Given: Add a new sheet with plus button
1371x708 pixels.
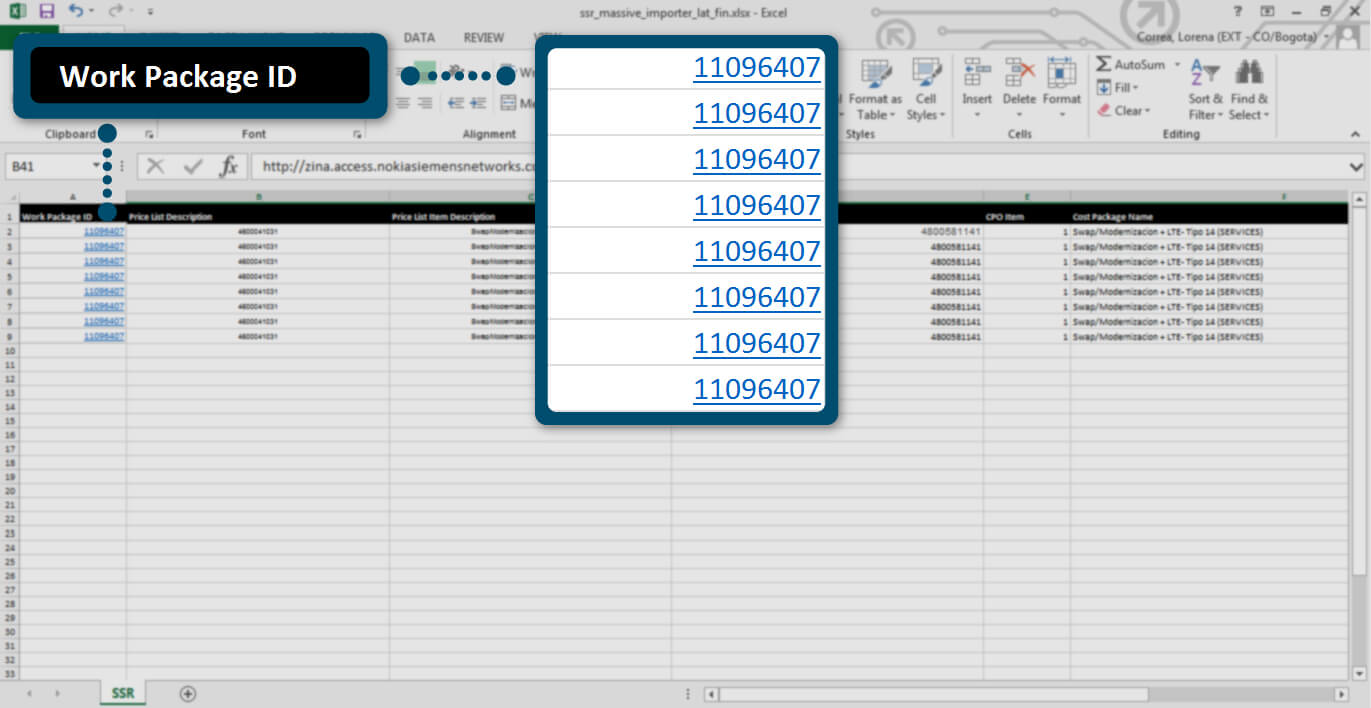Looking at the screenshot, I should tap(187, 693).
